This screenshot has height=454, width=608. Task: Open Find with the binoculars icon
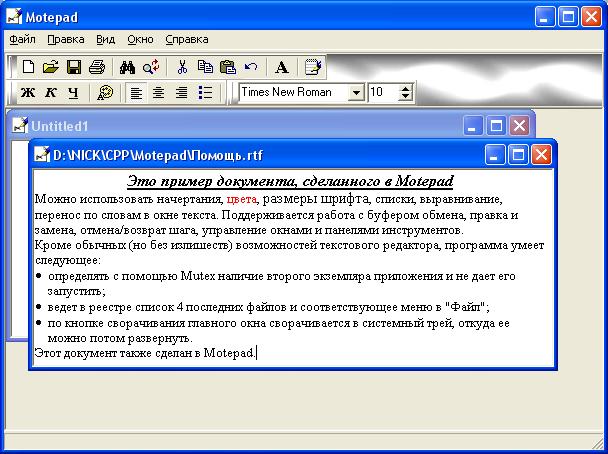point(127,67)
